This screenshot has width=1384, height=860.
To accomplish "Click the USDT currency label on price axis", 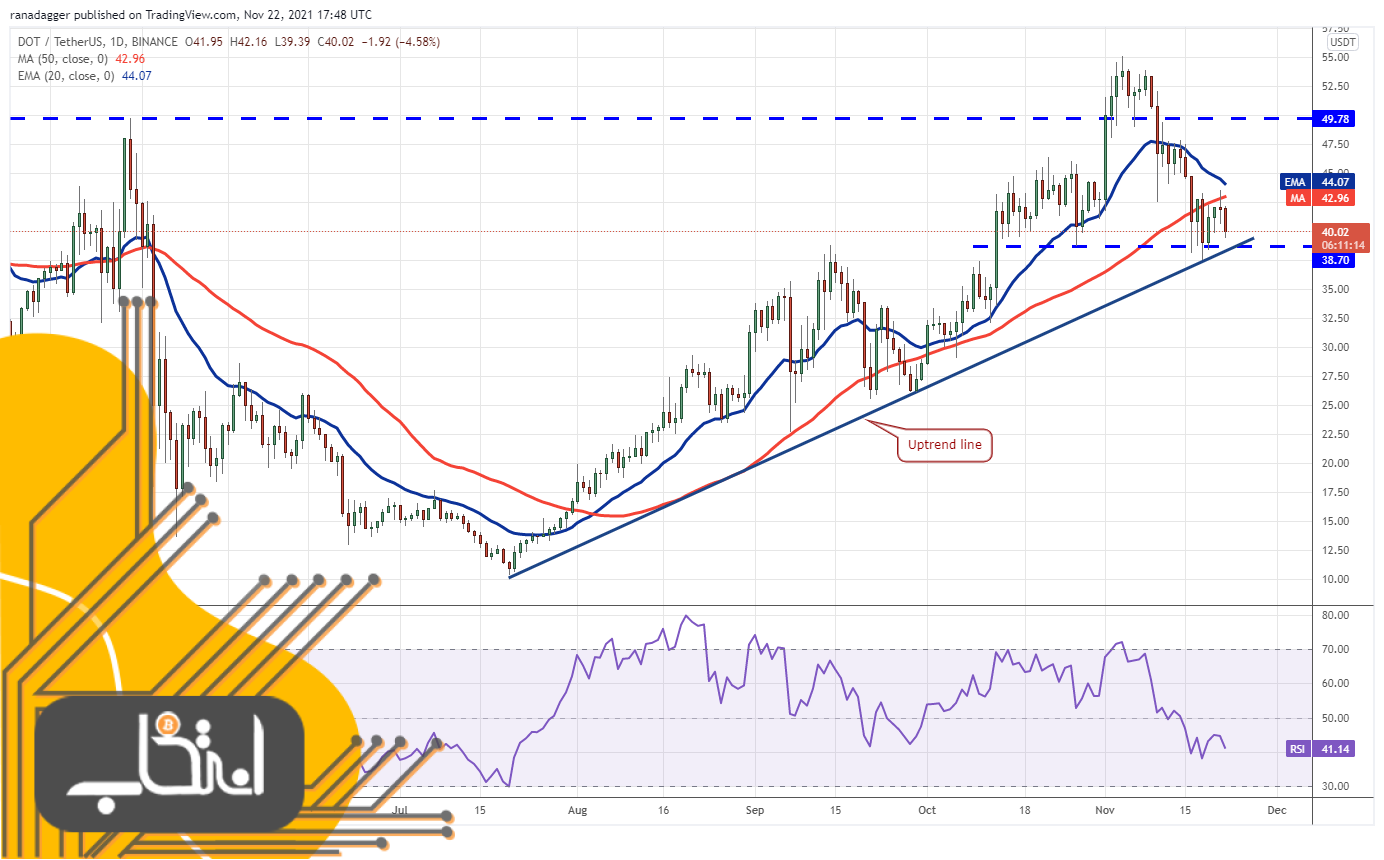I will pyautogui.click(x=1342, y=42).
